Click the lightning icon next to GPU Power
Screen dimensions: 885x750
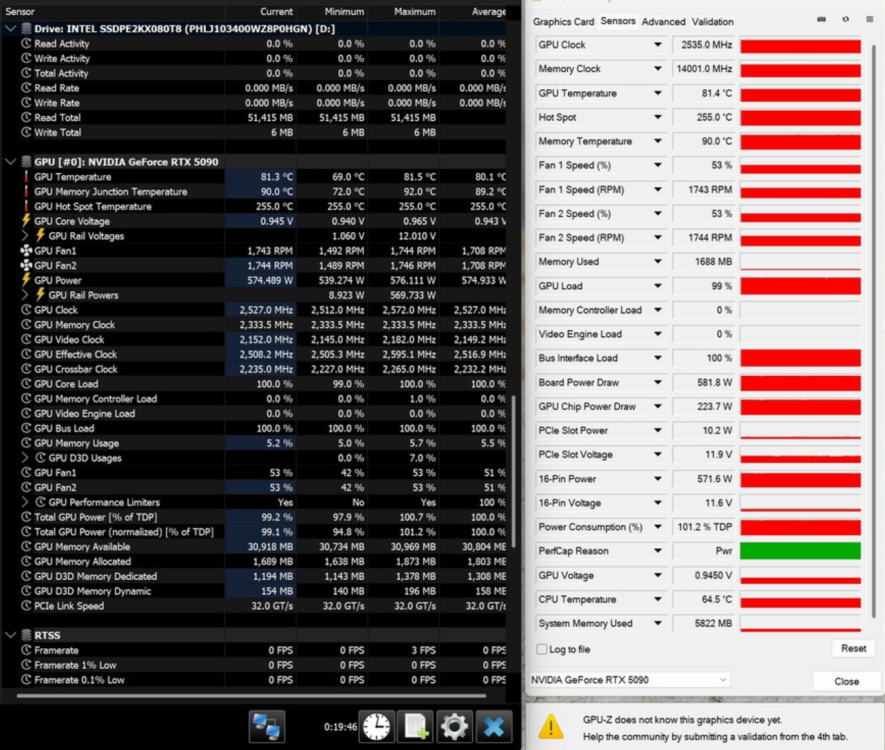[26, 280]
